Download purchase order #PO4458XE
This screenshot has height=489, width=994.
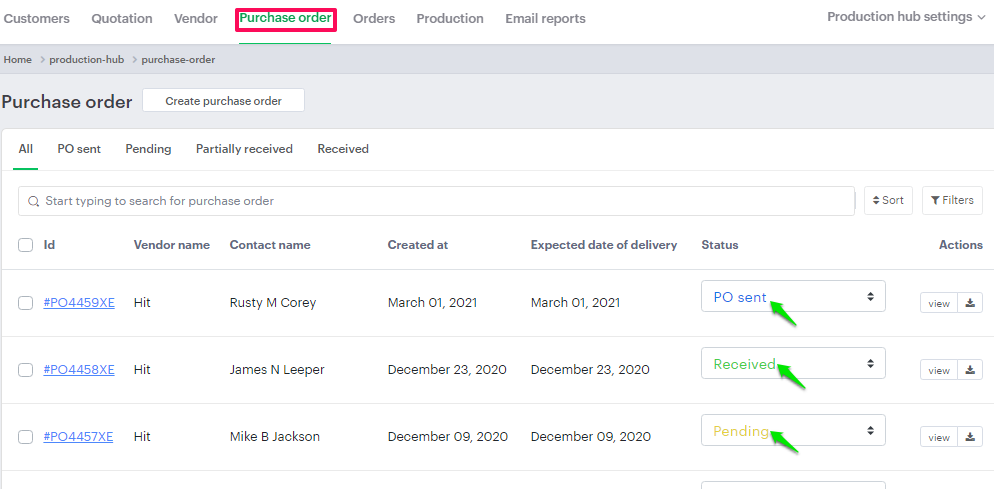pos(970,370)
